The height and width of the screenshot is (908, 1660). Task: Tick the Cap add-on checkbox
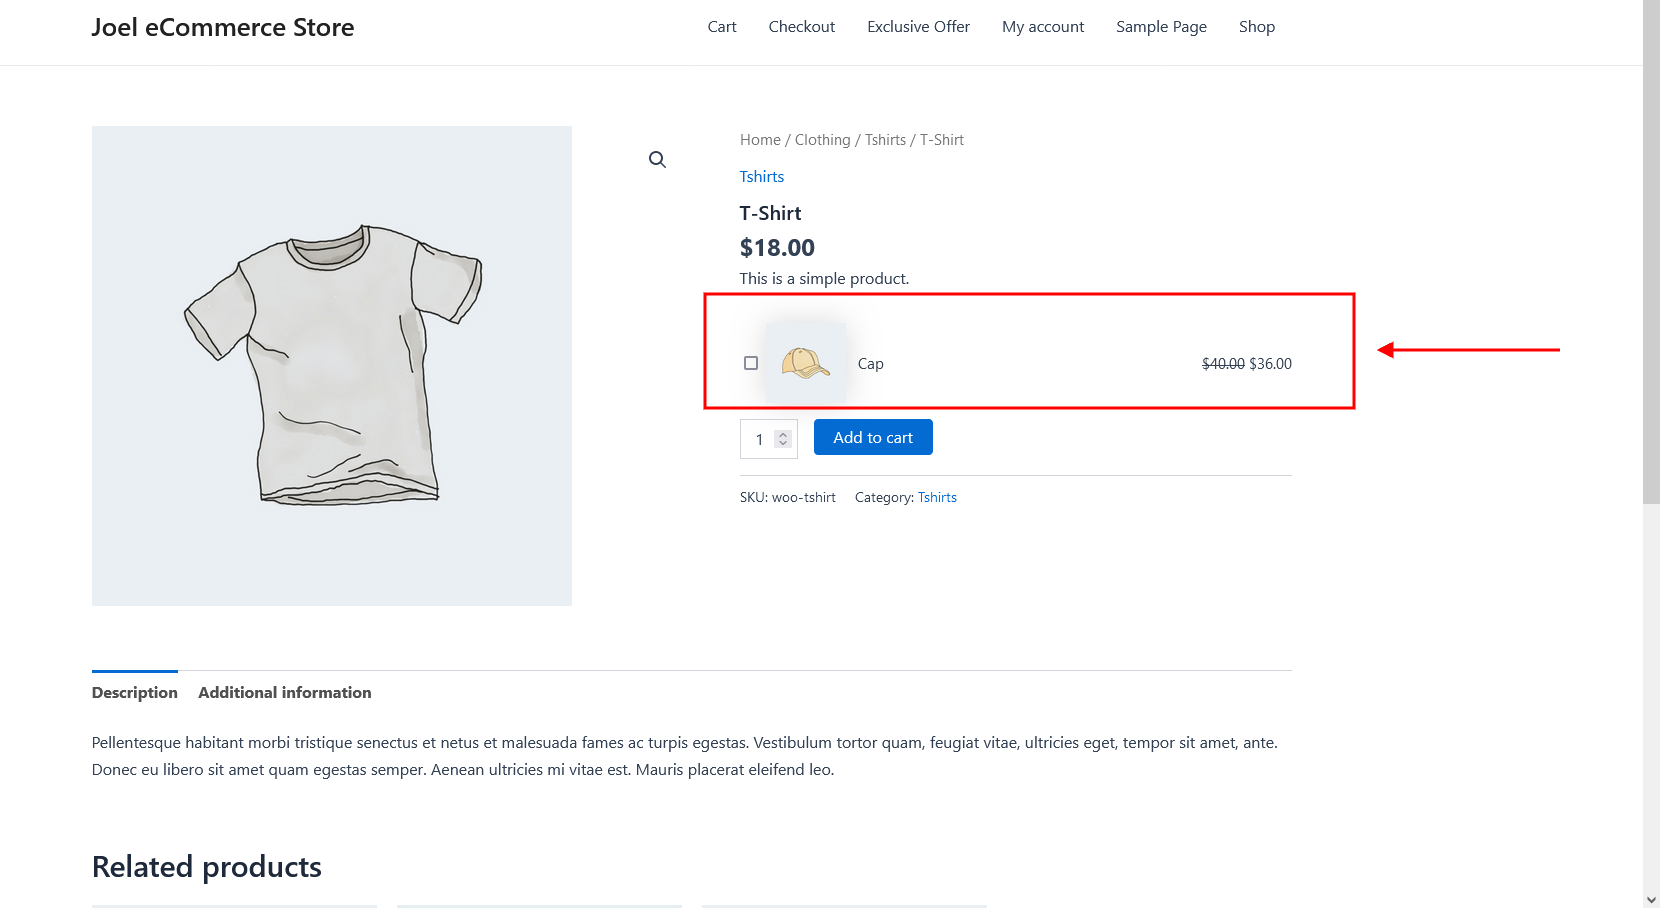pos(751,363)
